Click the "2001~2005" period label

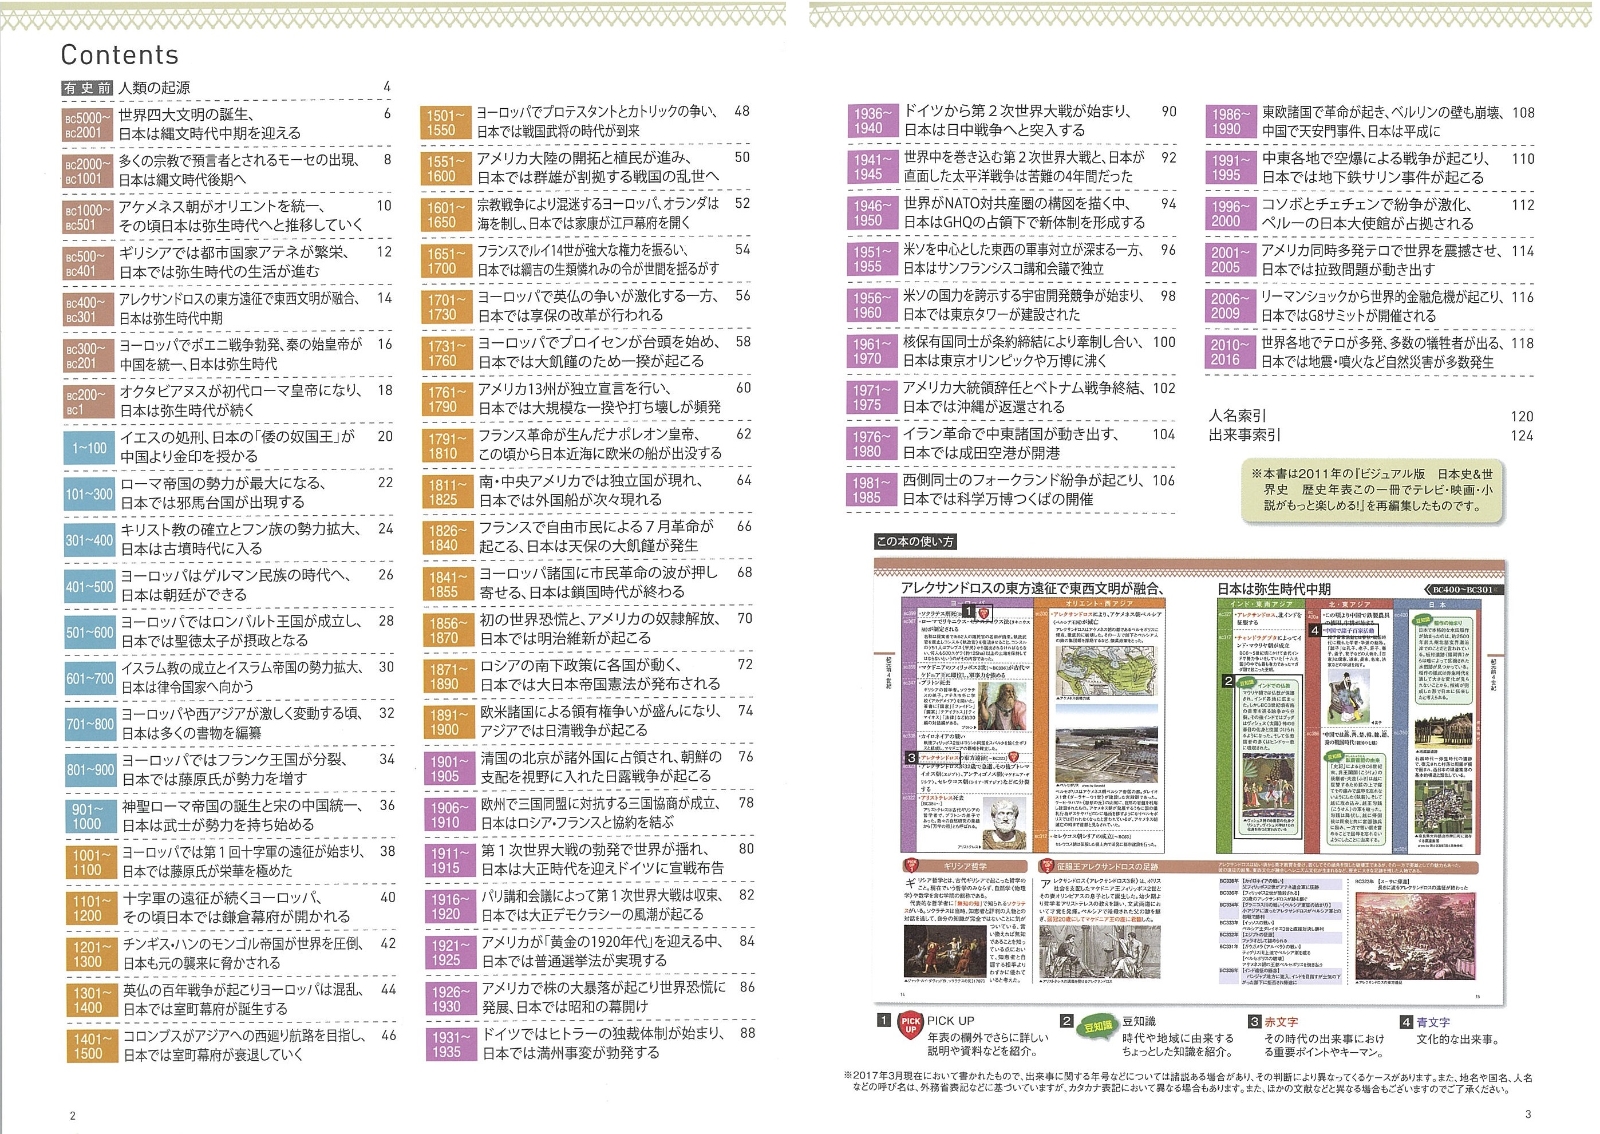(x=1229, y=261)
